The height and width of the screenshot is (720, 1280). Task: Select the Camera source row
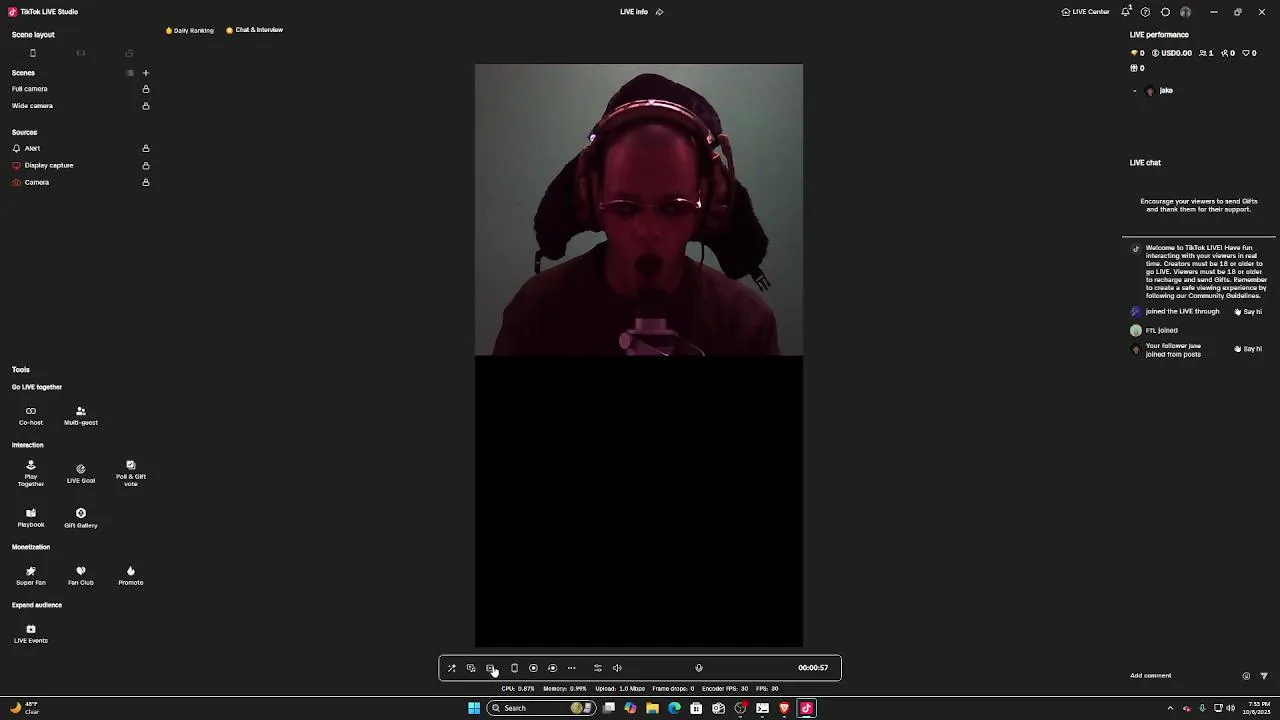(x=80, y=182)
